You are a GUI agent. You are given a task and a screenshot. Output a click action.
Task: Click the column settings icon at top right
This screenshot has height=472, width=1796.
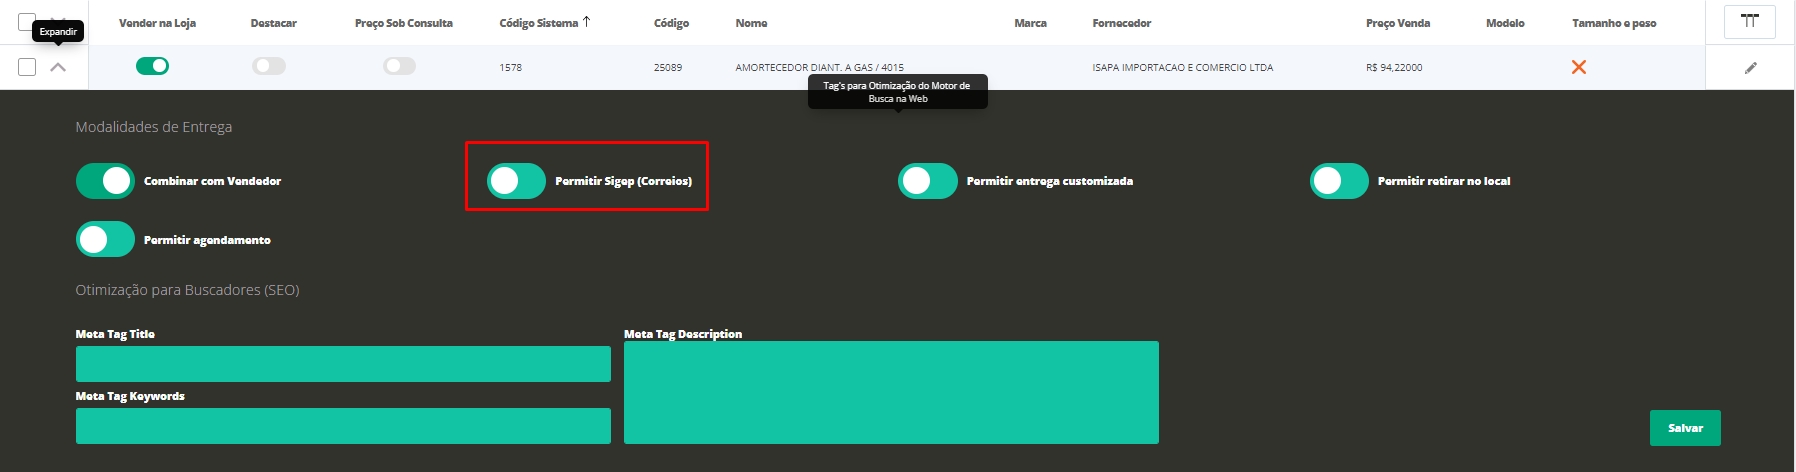point(1749,22)
